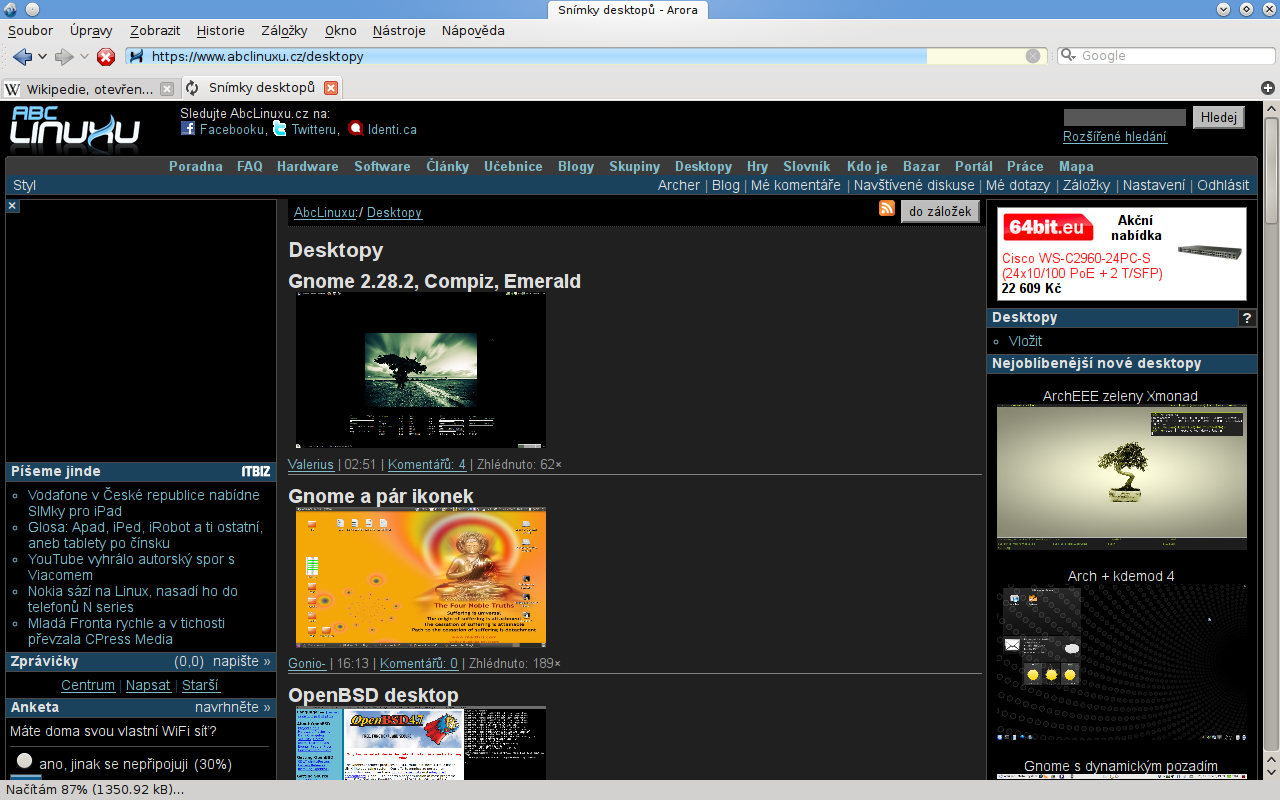Close the left ad panel with X
The width and height of the screenshot is (1280, 800).
(13, 206)
